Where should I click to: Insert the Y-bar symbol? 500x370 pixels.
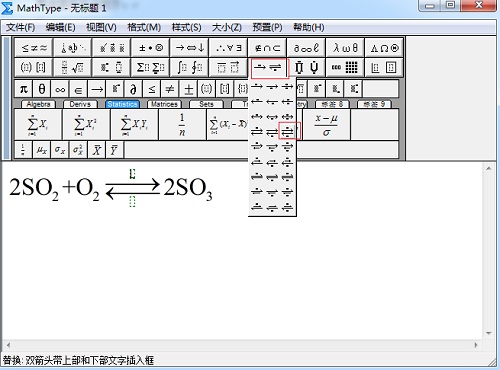tap(115, 150)
